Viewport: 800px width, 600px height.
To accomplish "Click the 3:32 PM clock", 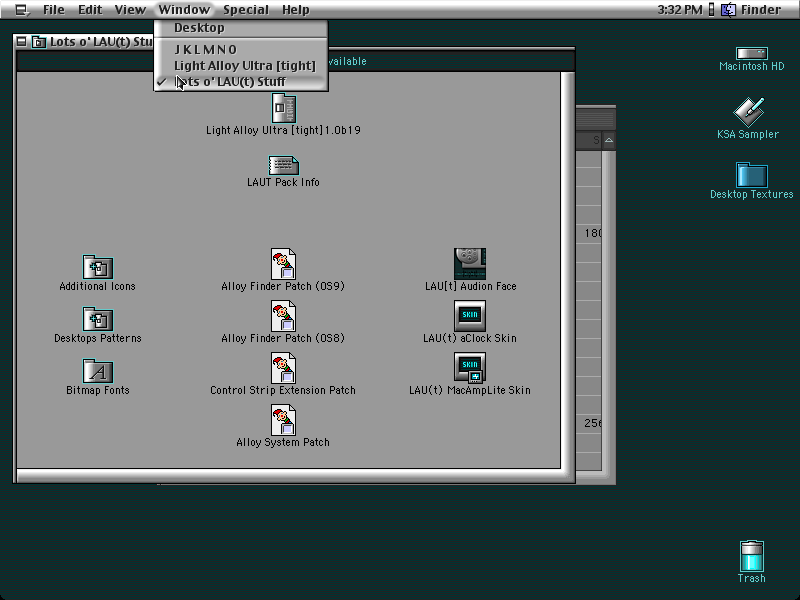I will click(x=680, y=10).
